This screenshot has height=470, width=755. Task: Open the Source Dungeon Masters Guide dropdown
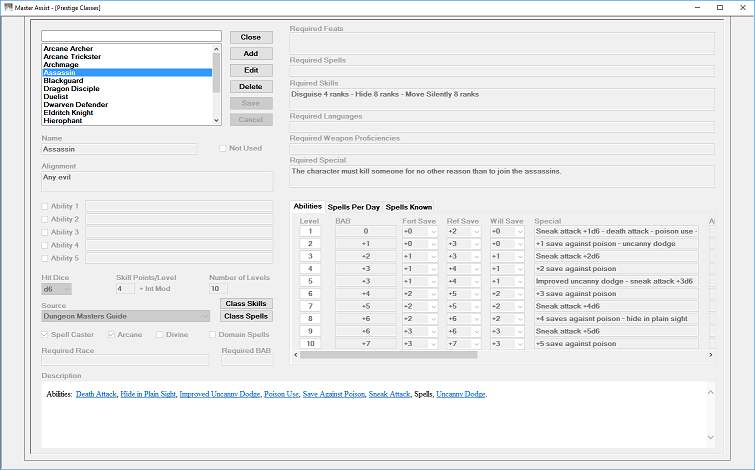(x=126, y=316)
